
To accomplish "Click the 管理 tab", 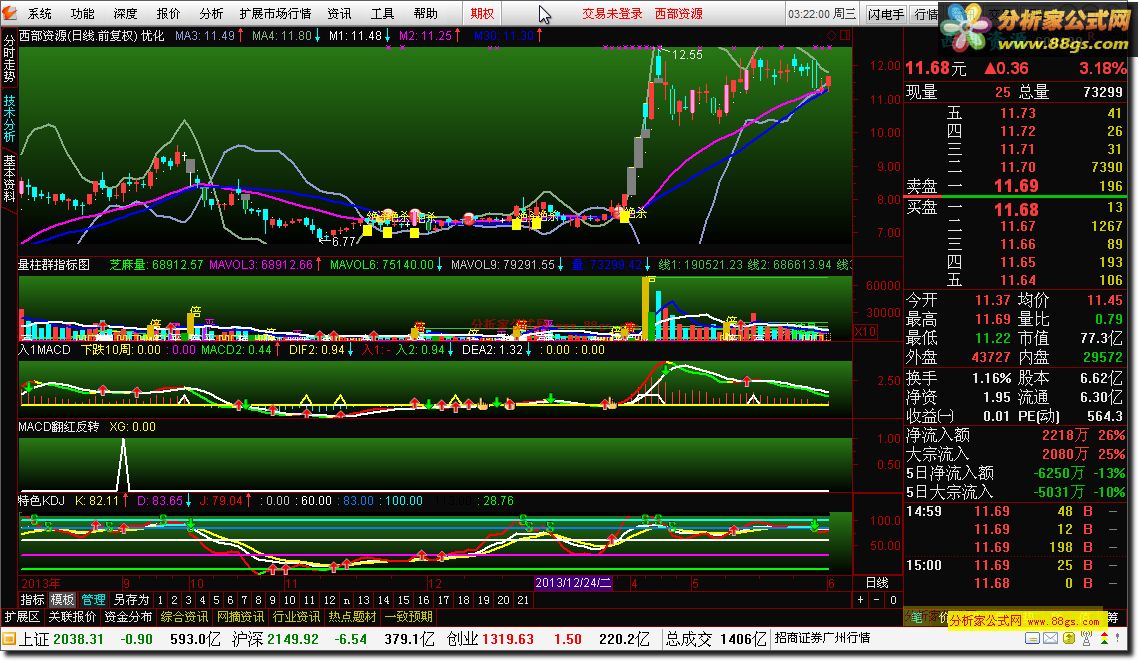I will tap(93, 600).
